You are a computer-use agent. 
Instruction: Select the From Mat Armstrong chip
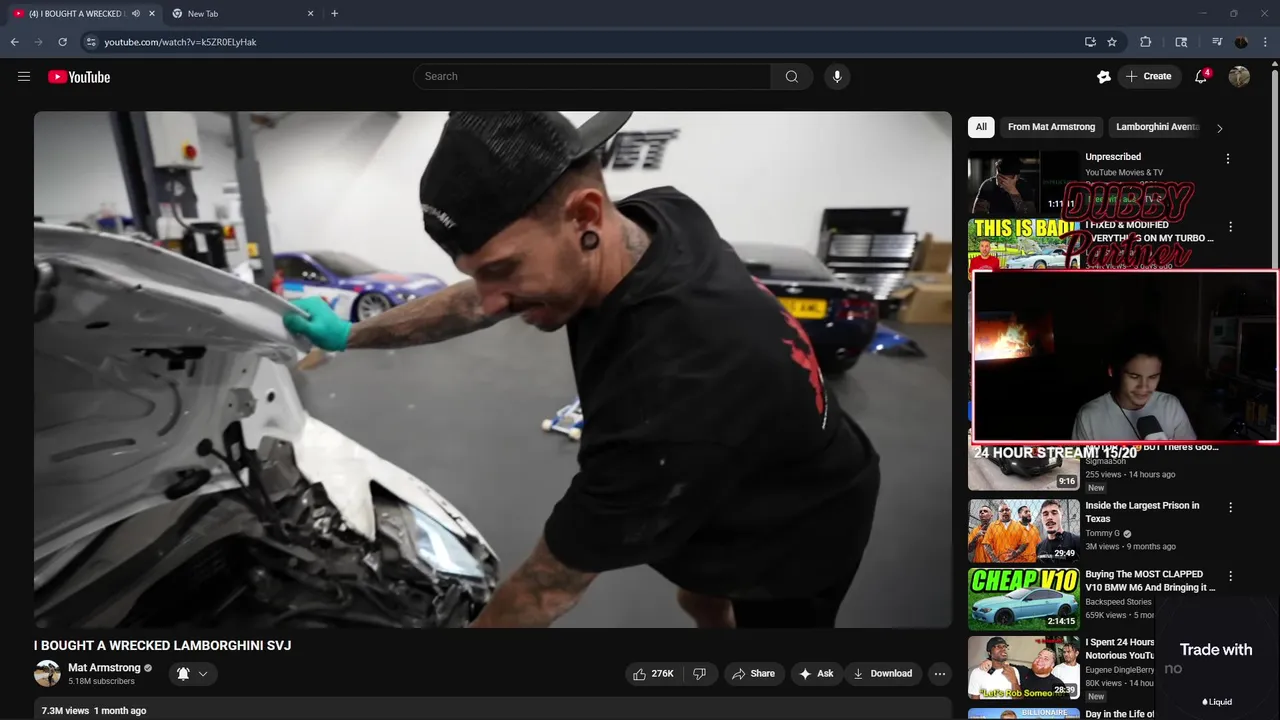(1051, 127)
